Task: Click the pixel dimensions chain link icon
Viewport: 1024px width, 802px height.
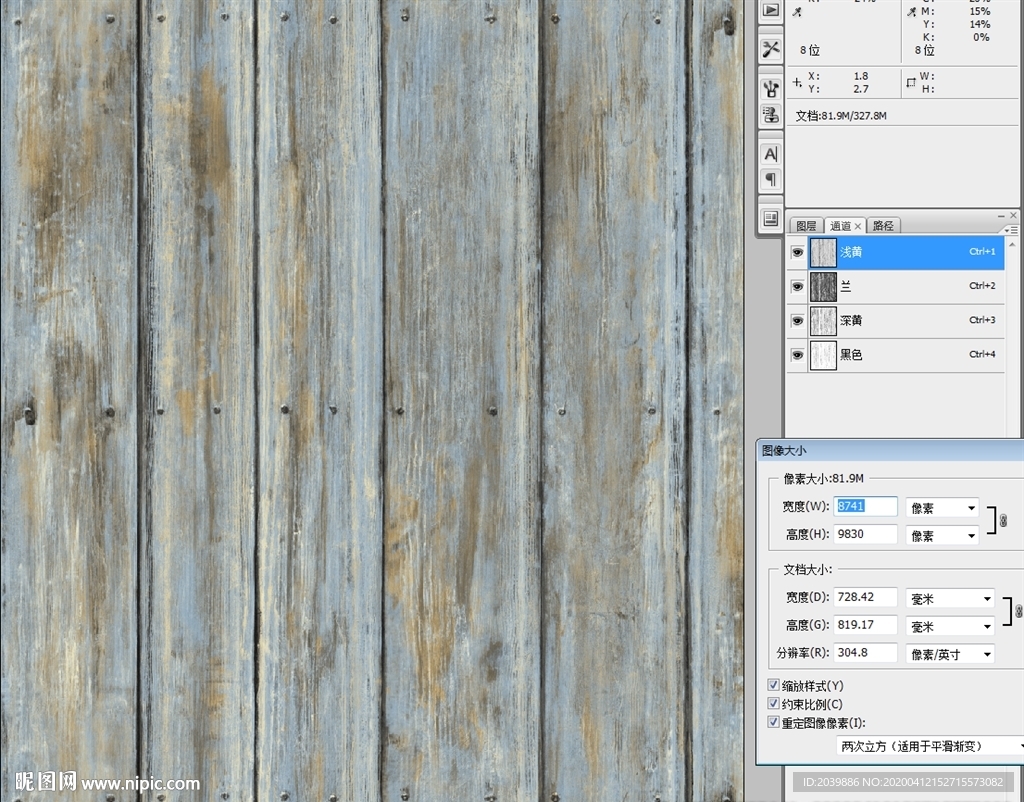Action: (1003, 521)
